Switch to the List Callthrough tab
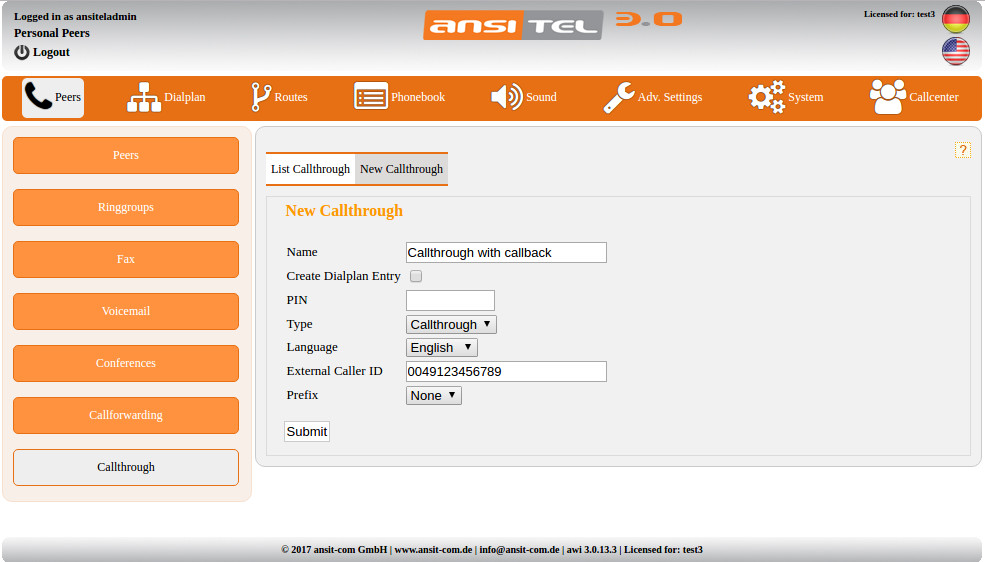This screenshot has width=985, height=562. 310,169
